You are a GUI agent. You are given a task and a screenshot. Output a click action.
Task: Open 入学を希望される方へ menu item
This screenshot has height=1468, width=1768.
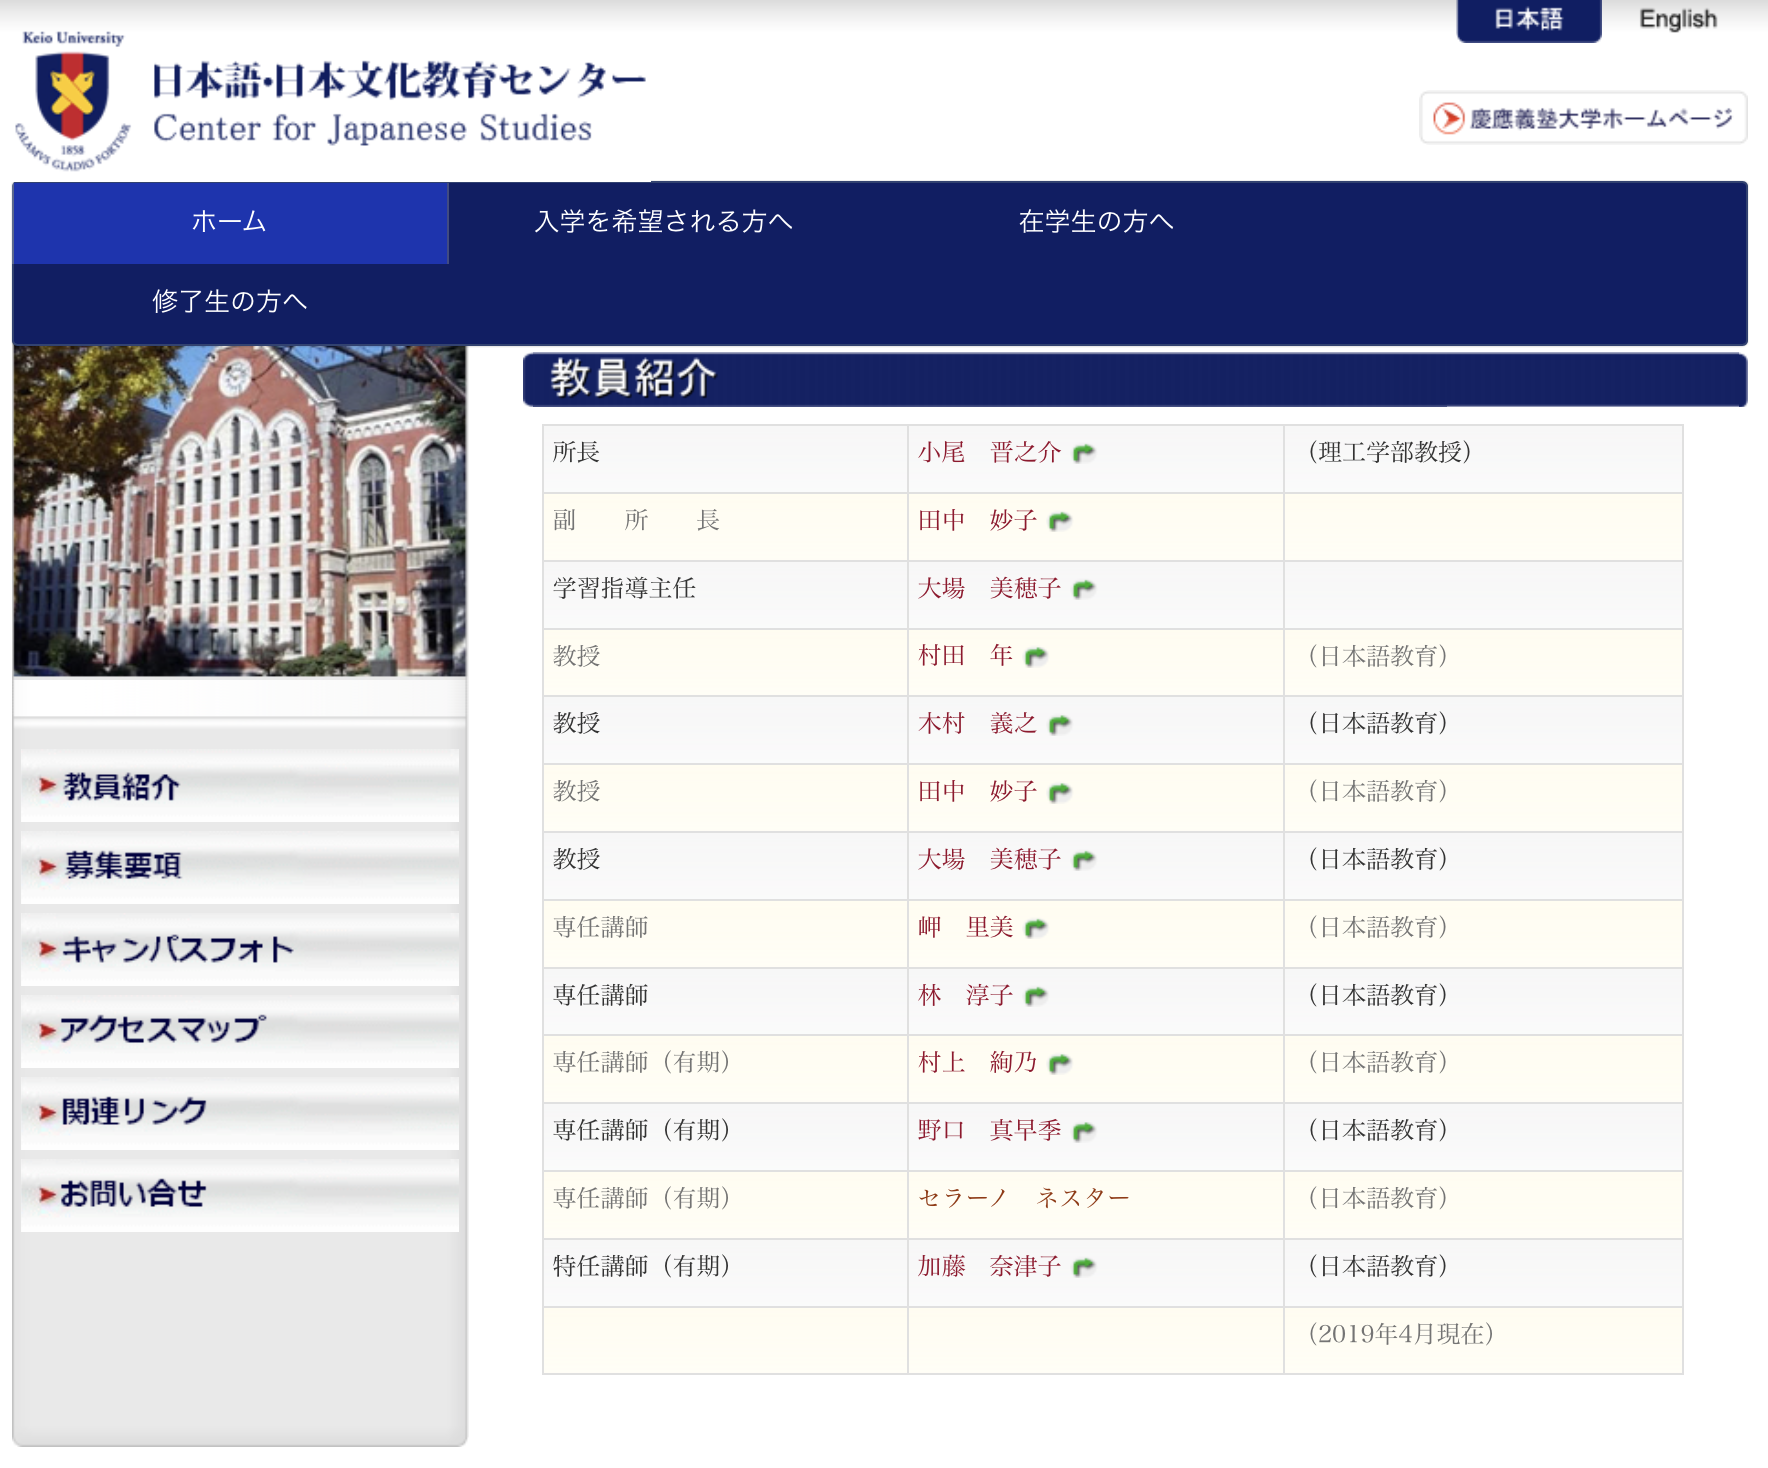click(664, 222)
